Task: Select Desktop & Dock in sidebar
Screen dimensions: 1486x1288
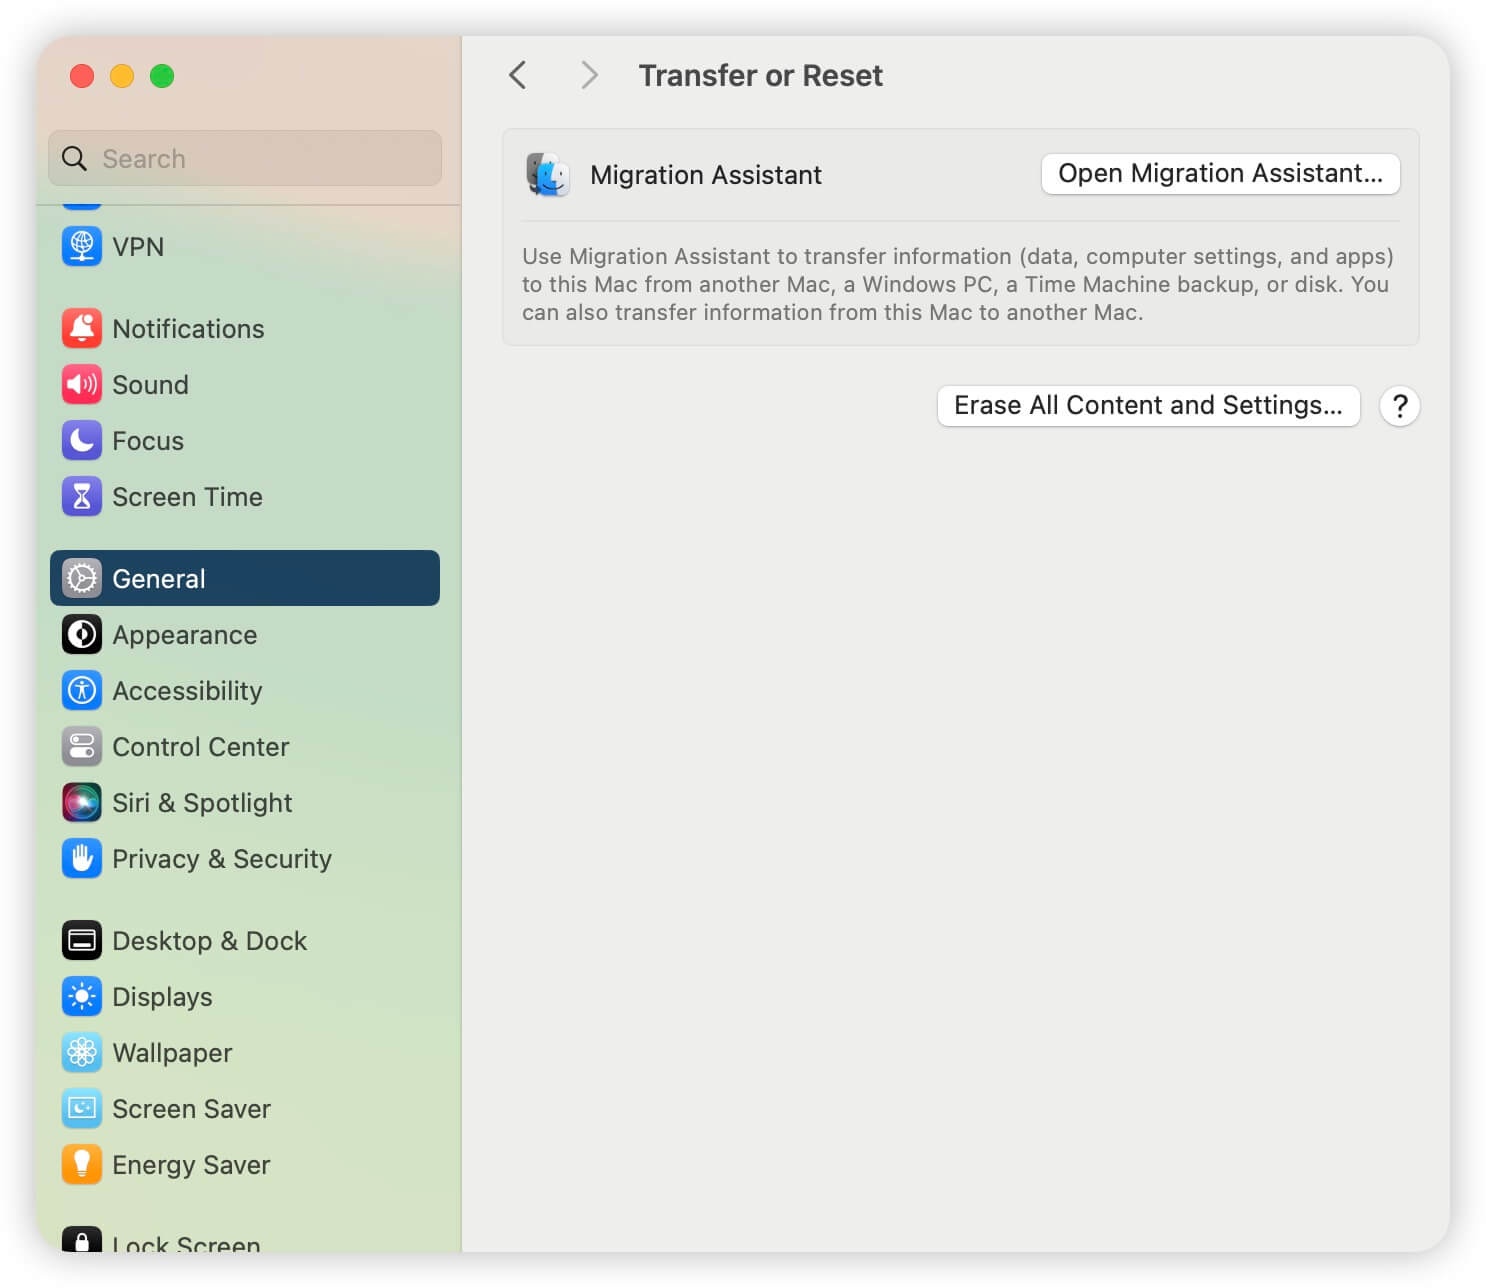Action: click(245, 940)
